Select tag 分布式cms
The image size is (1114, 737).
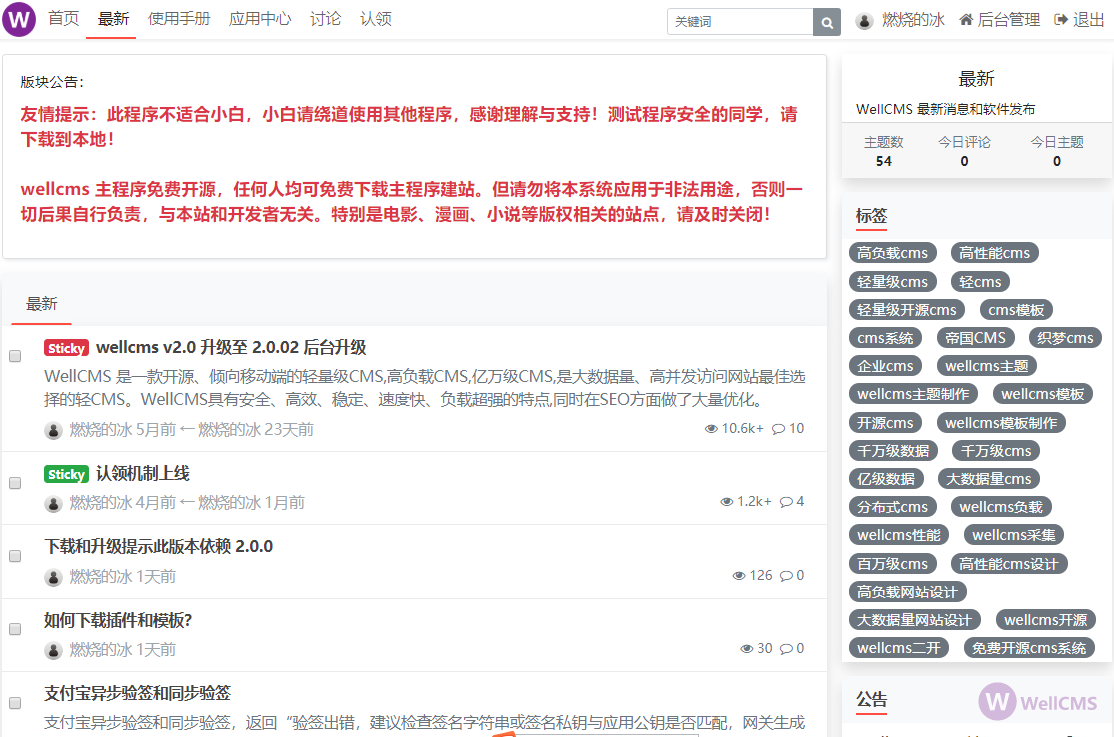[x=892, y=507]
